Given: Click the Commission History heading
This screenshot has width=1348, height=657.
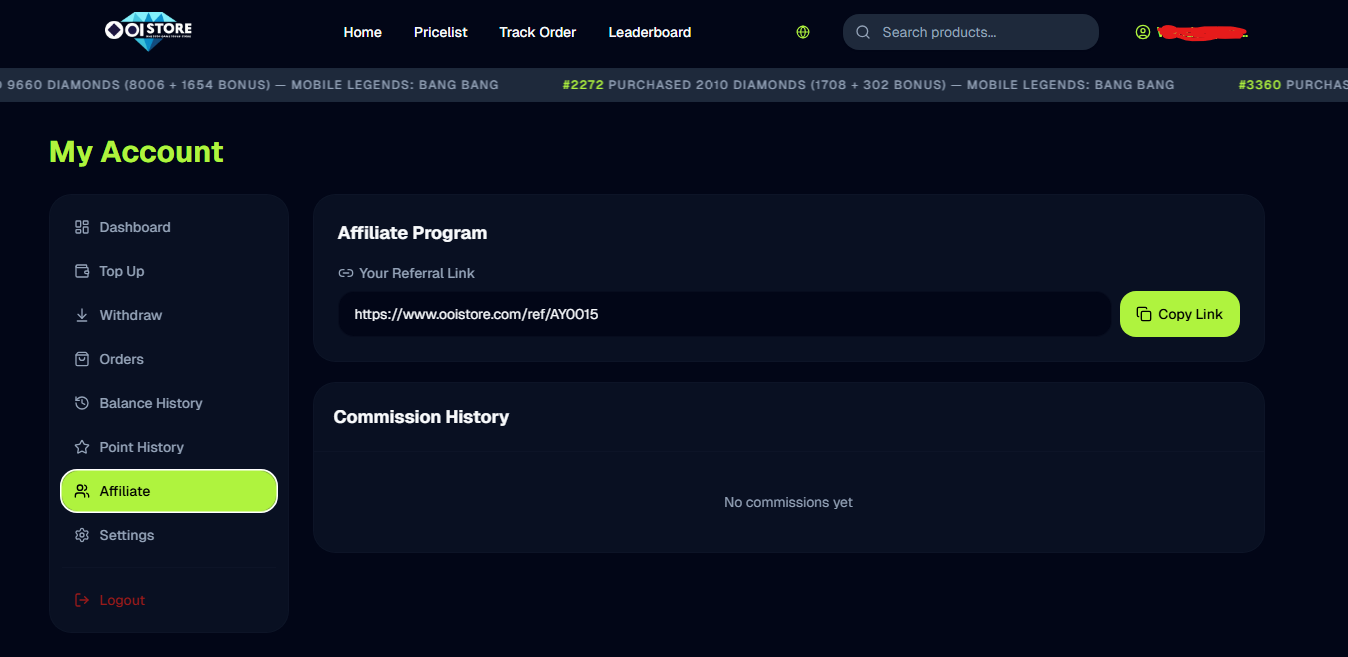Looking at the screenshot, I should [x=421, y=417].
